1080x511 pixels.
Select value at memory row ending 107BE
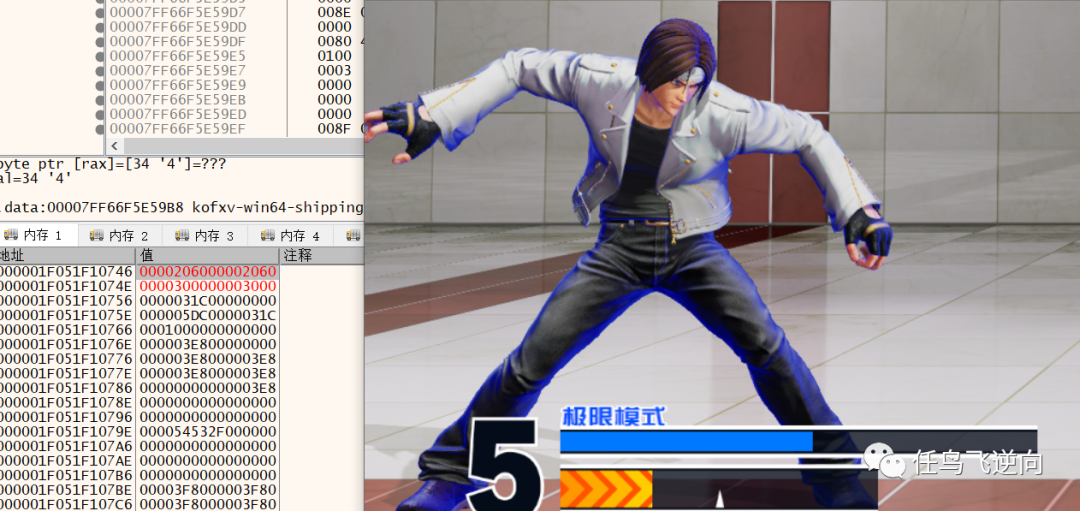208,490
